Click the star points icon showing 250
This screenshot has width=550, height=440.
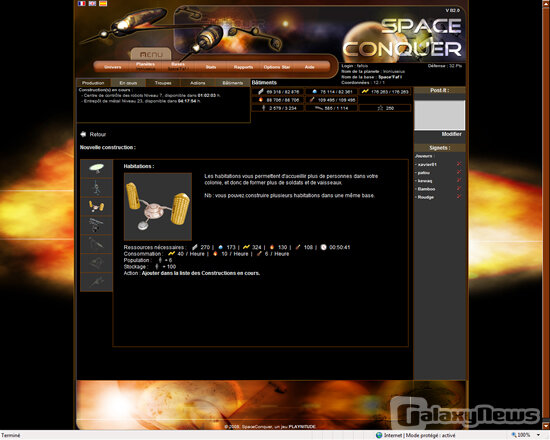pyautogui.click(x=380, y=108)
